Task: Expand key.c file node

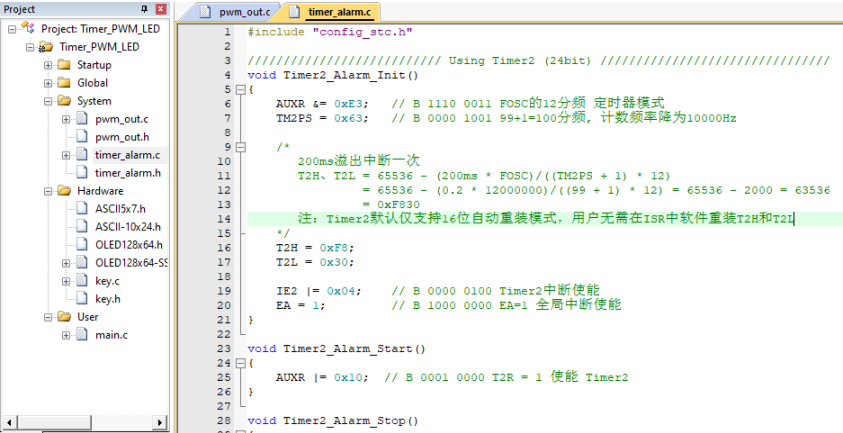Action: tap(66, 281)
